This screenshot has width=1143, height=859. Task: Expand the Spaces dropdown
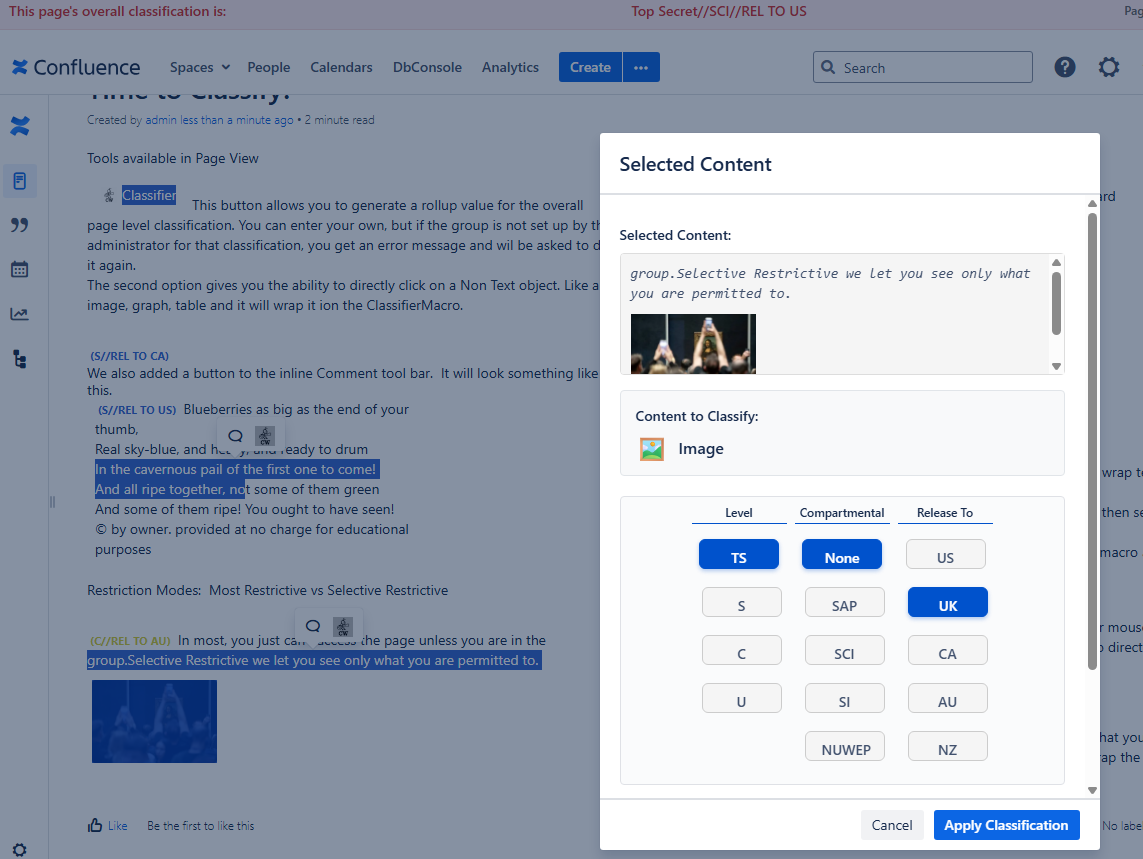[x=198, y=67]
